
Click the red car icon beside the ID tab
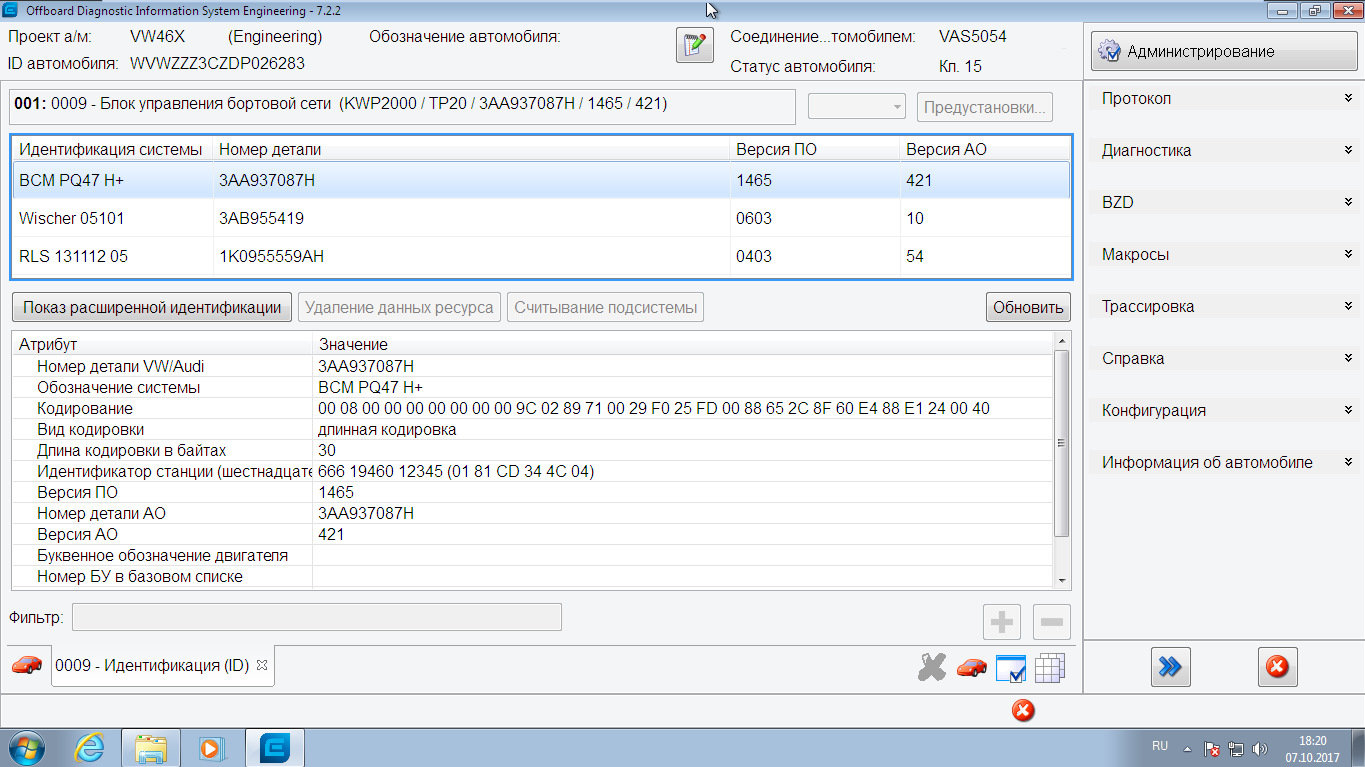coord(27,665)
